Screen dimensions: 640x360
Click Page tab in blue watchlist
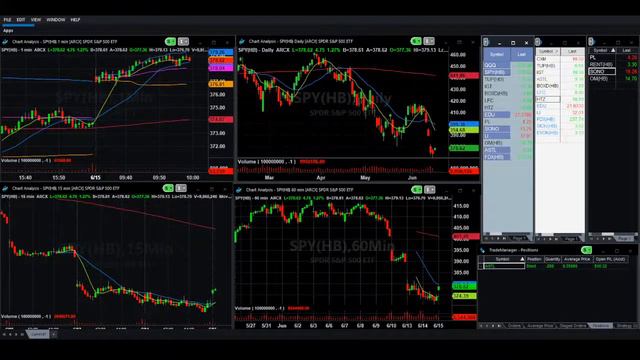pos(518,238)
